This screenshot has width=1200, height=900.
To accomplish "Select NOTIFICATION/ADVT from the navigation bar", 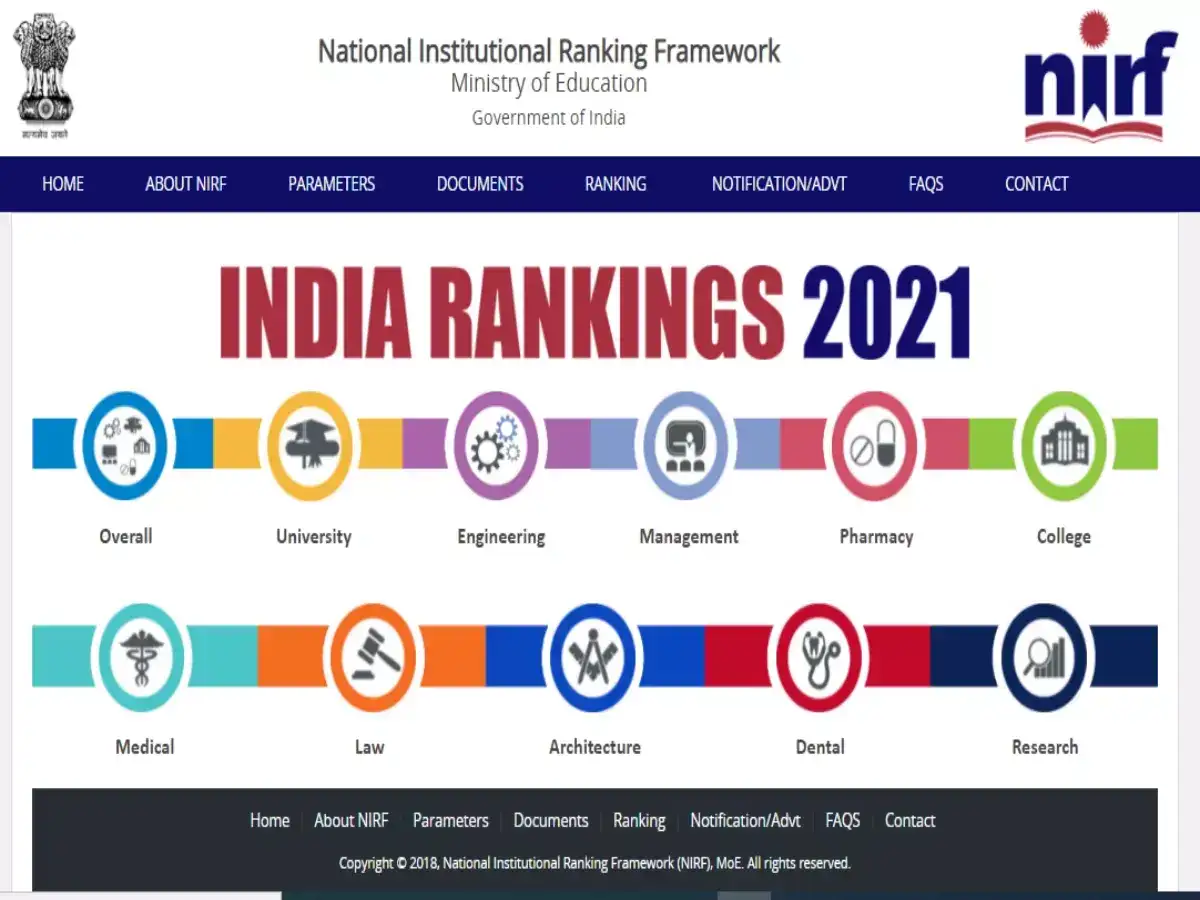I will (779, 184).
